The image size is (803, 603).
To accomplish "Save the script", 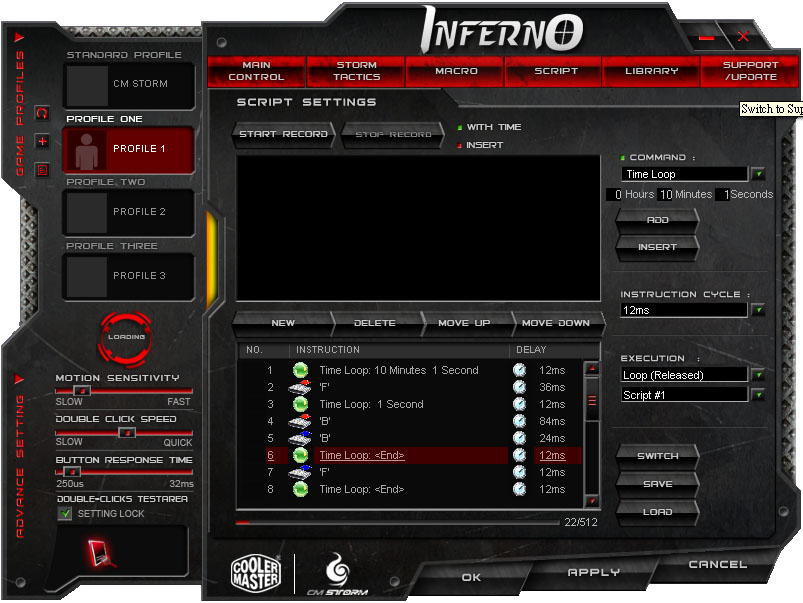I will (x=658, y=484).
